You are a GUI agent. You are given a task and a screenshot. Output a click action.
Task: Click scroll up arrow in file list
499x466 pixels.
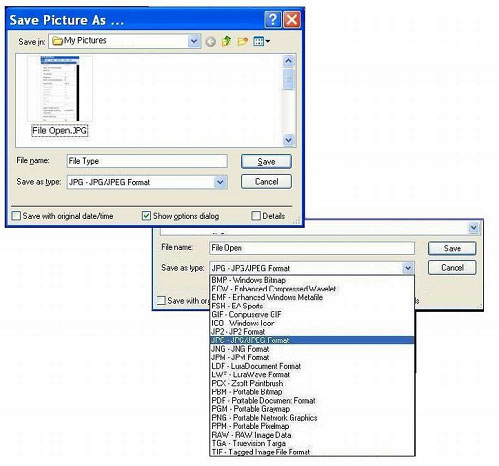pyautogui.click(x=288, y=61)
